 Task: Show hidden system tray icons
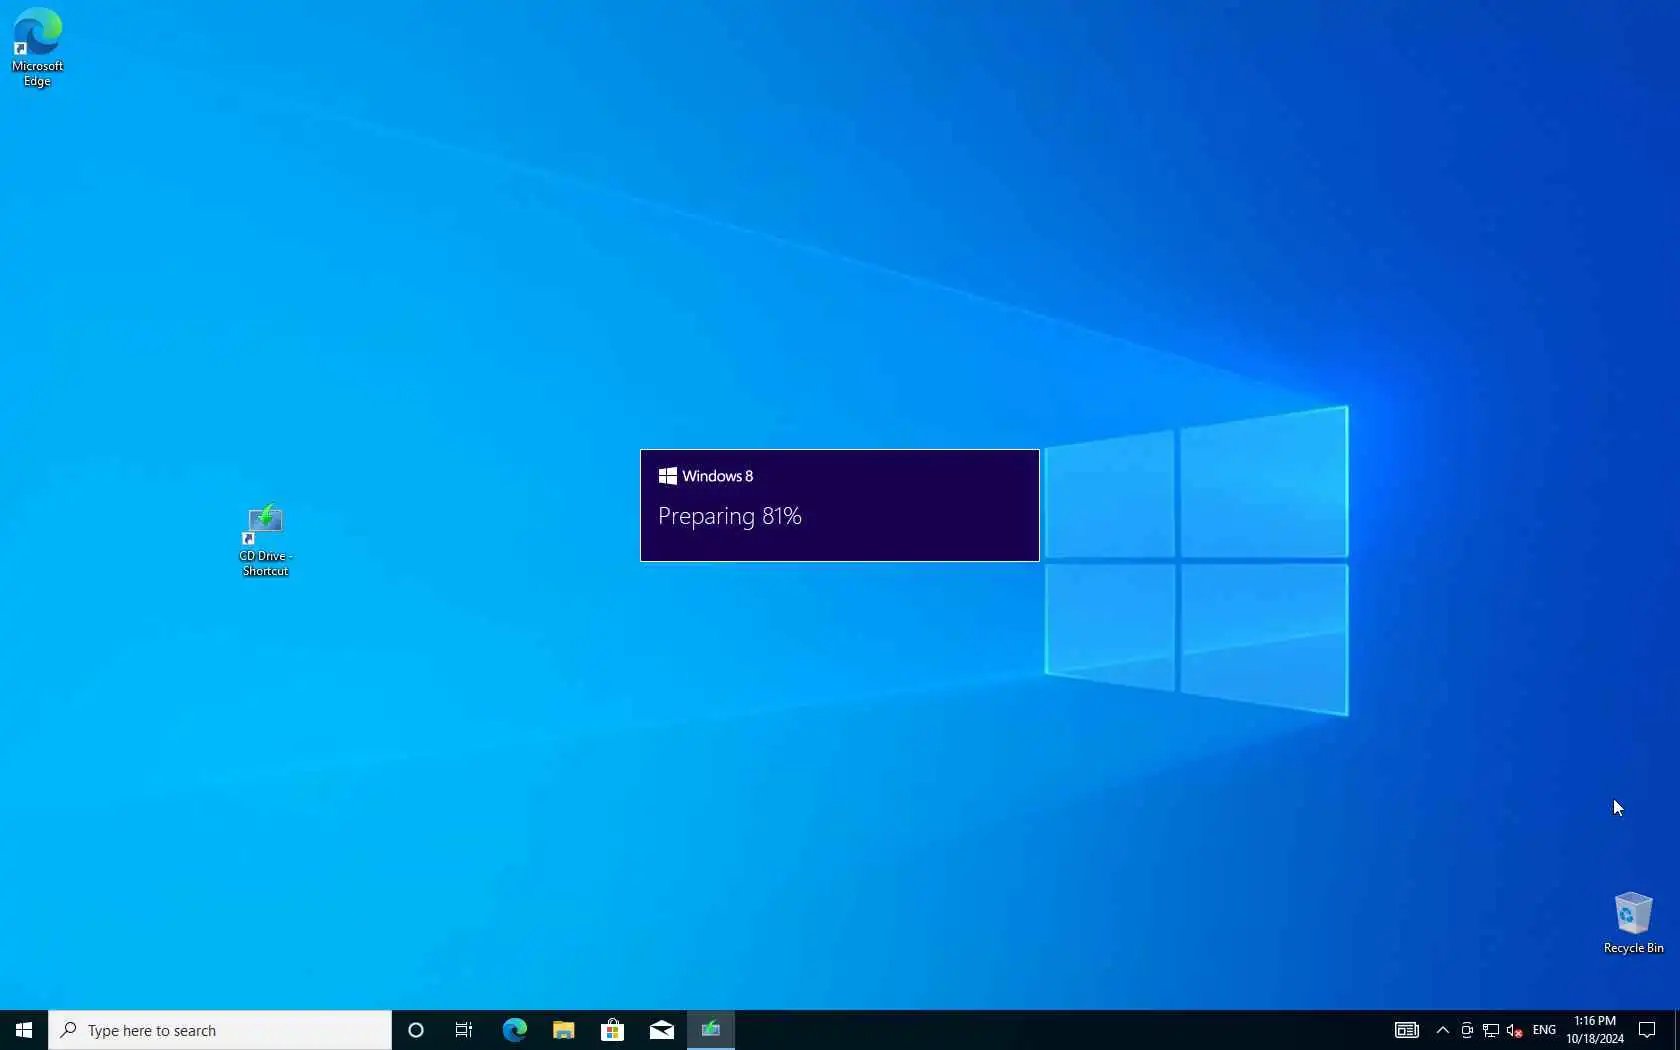(x=1442, y=1030)
